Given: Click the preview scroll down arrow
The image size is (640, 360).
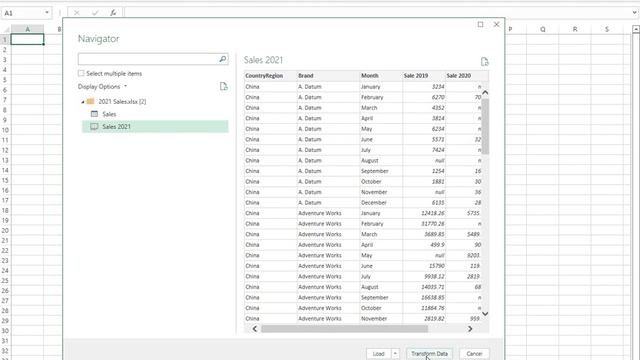Looking at the screenshot, I should (485, 313).
